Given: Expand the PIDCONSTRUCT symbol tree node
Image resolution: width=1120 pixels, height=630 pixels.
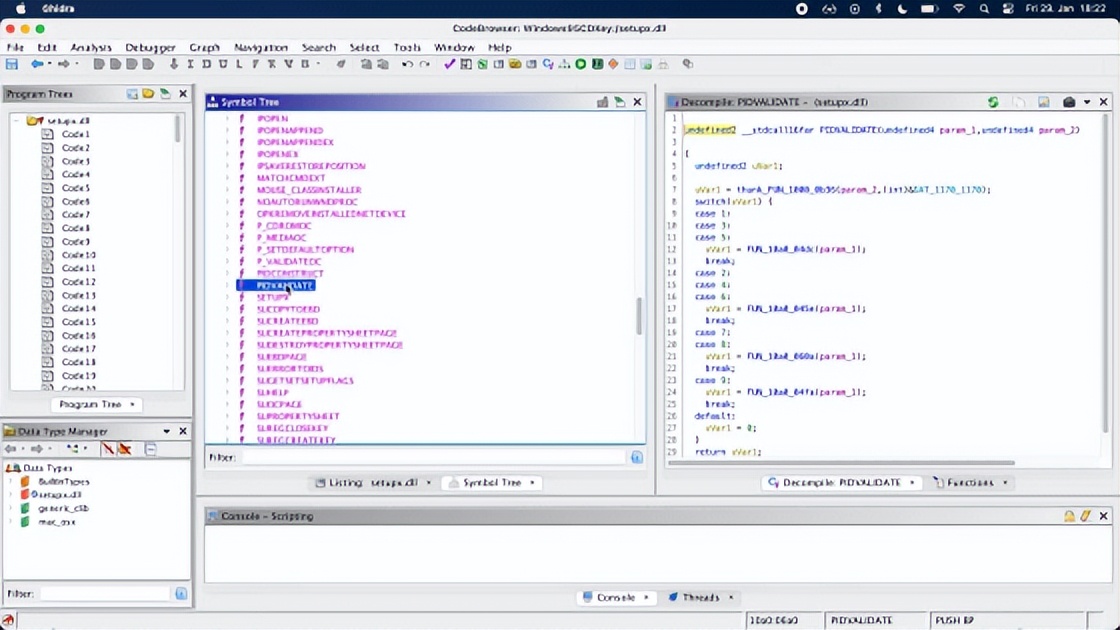Looking at the screenshot, I should point(228,273).
